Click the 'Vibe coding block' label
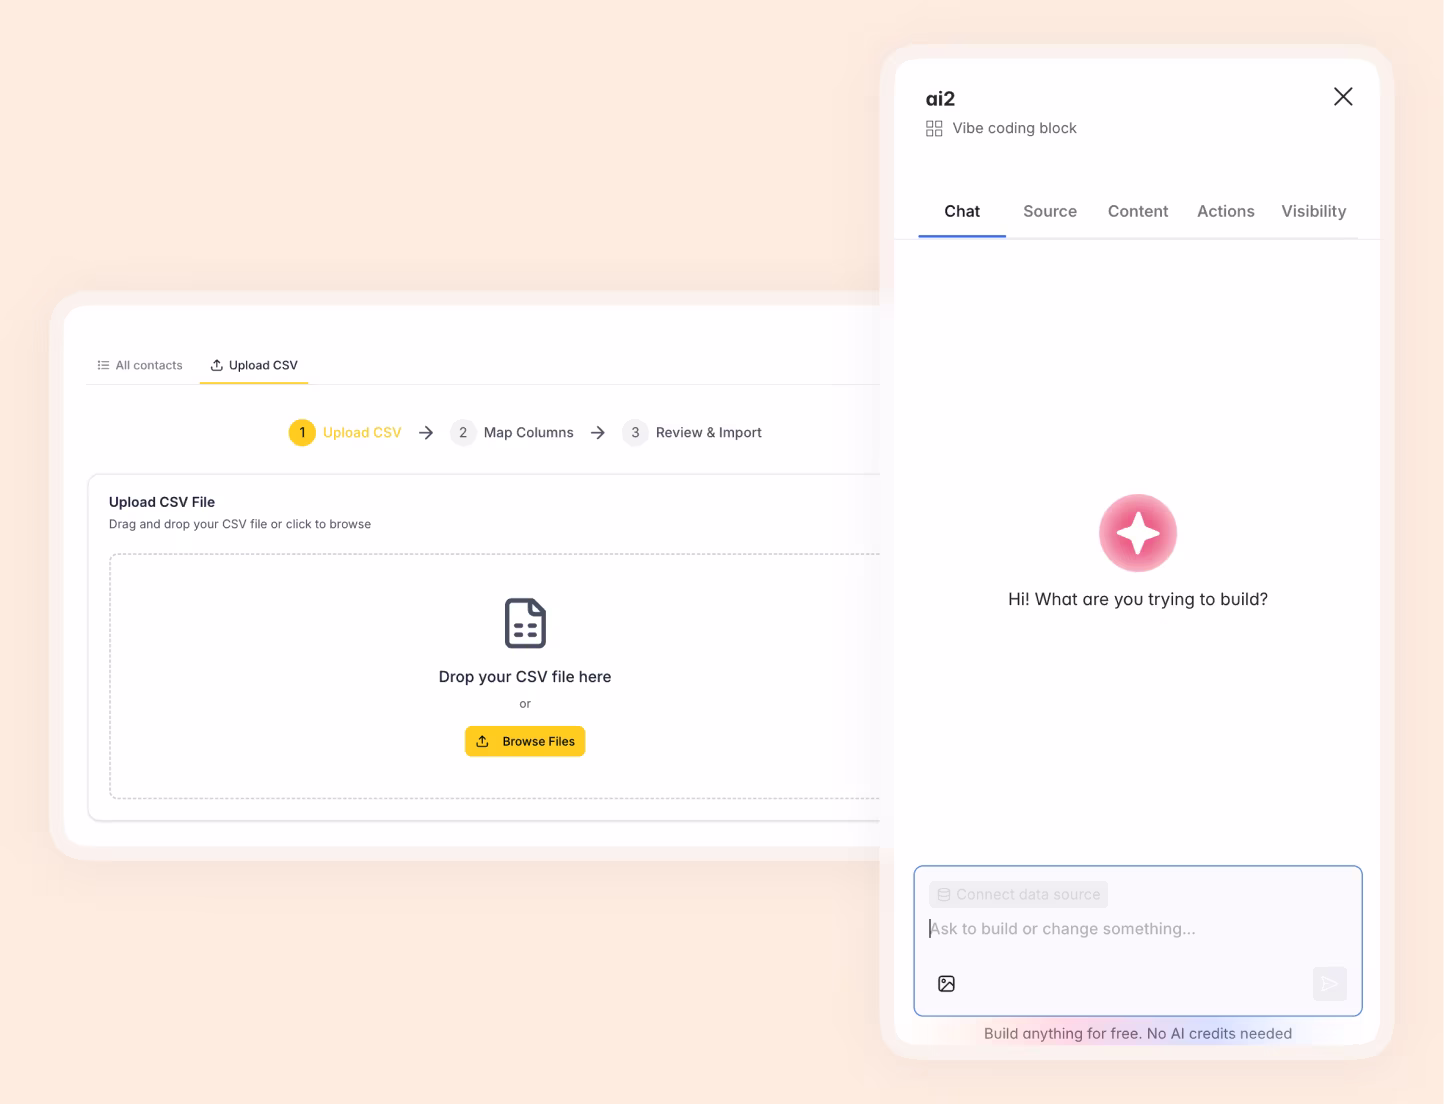Image resolution: width=1444 pixels, height=1104 pixels. (1014, 128)
